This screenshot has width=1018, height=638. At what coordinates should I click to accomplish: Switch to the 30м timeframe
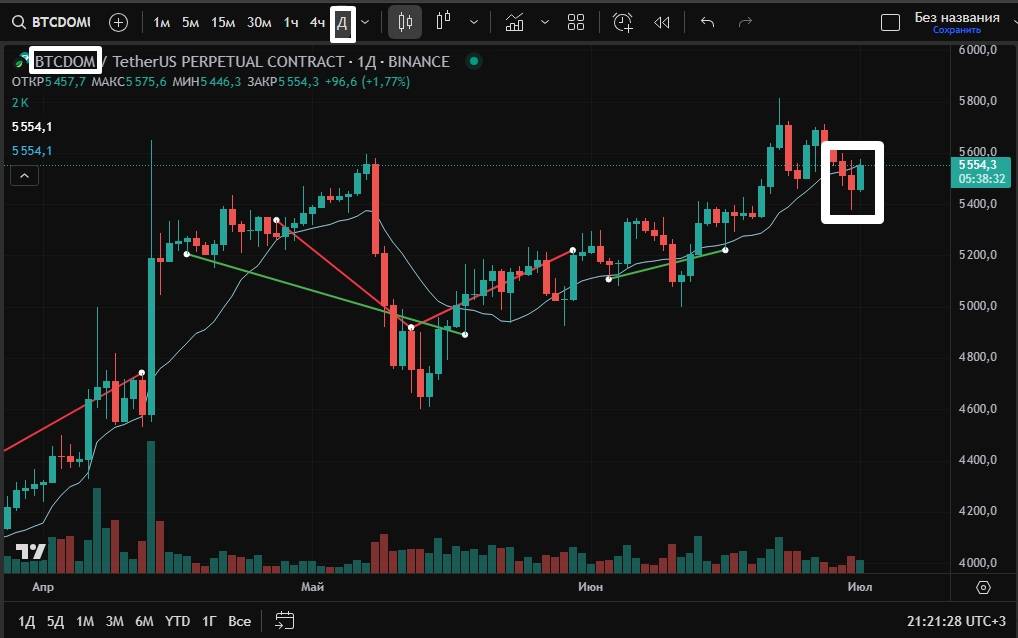coord(259,23)
